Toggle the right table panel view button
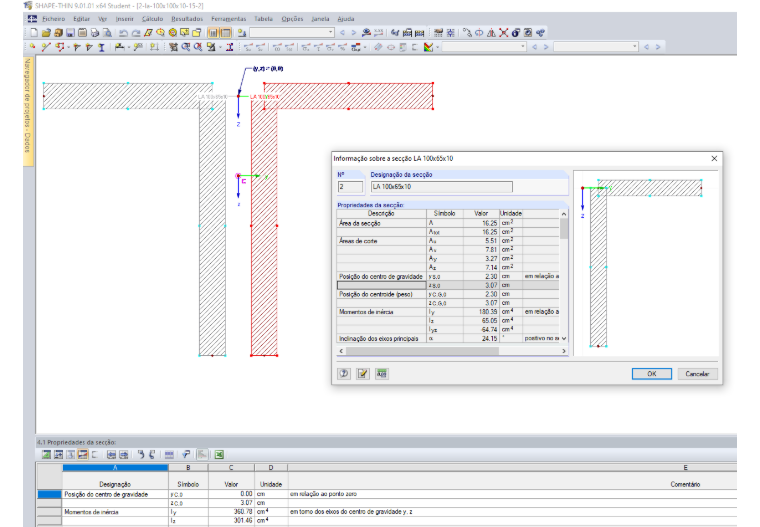760x527 pixels. point(225,33)
